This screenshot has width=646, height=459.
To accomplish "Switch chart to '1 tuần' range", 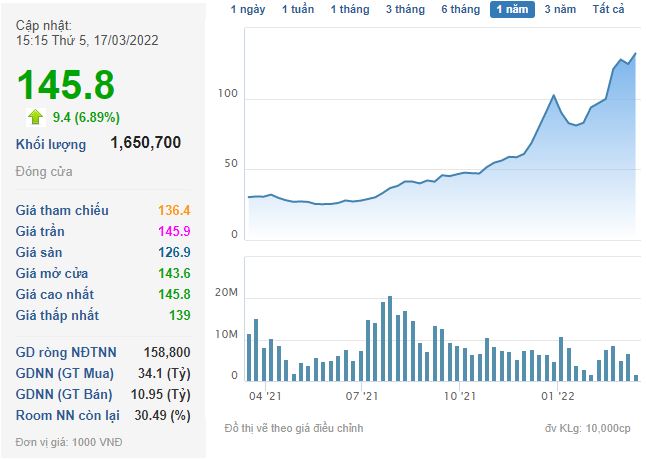I will (x=298, y=10).
